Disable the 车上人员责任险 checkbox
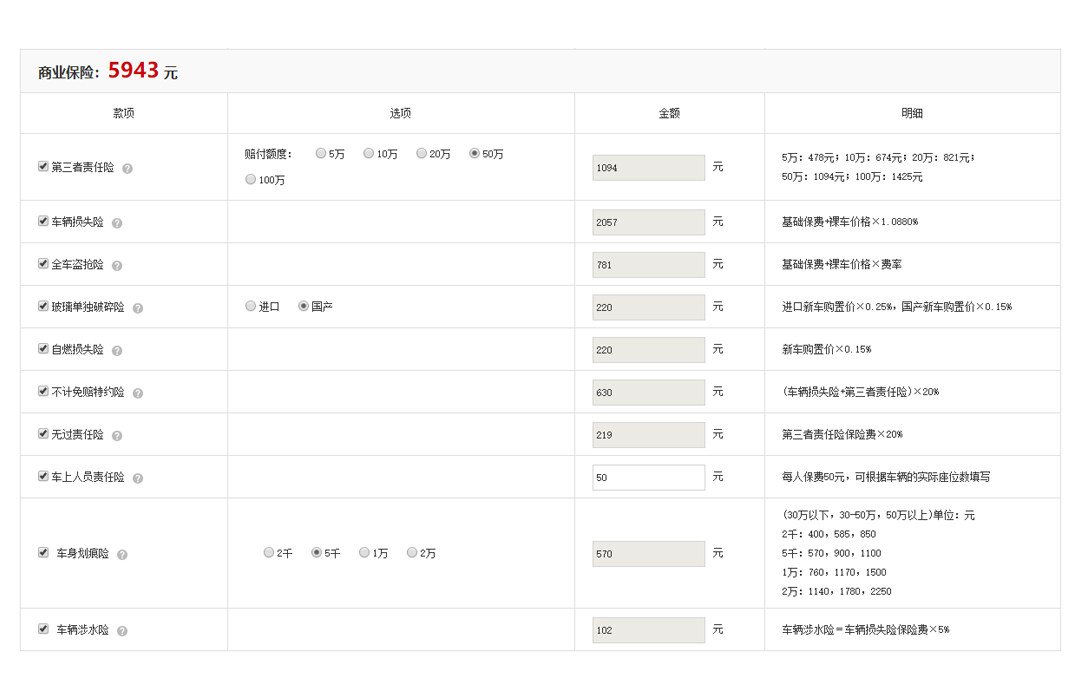The image size is (1080, 700). click(43, 476)
